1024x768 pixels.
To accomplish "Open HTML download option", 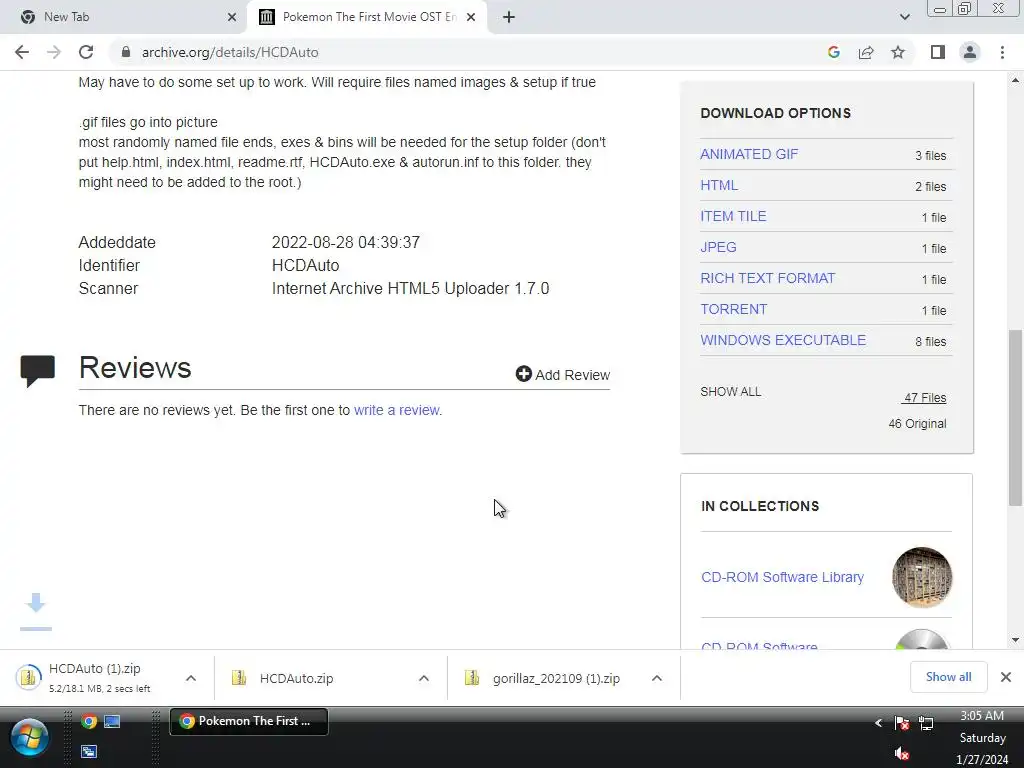I will [719, 185].
